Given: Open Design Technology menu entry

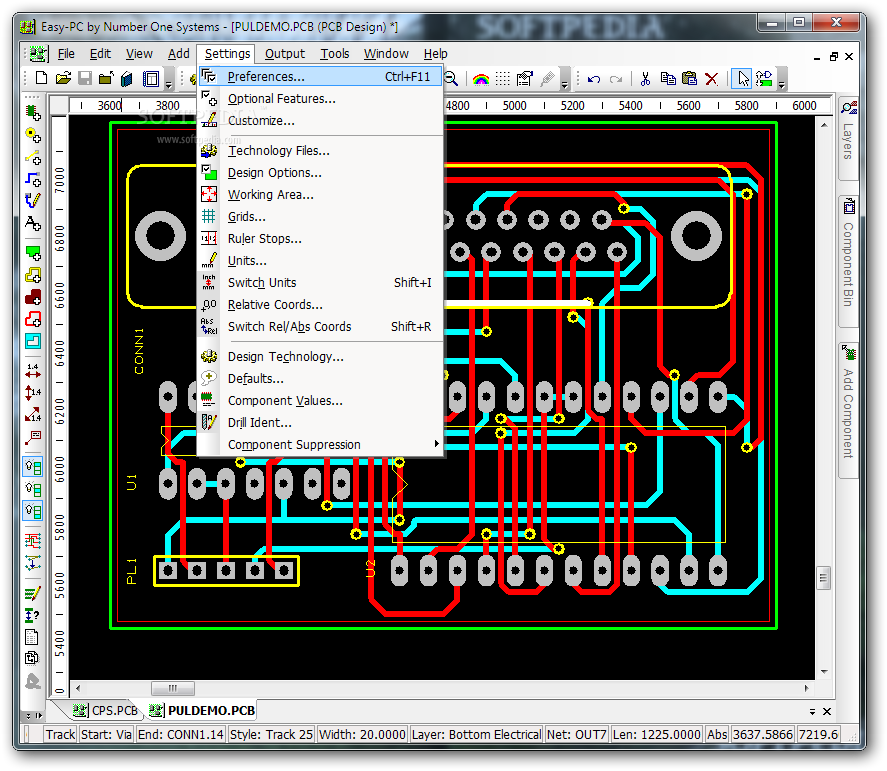Looking at the screenshot, I should coord(320,356).
